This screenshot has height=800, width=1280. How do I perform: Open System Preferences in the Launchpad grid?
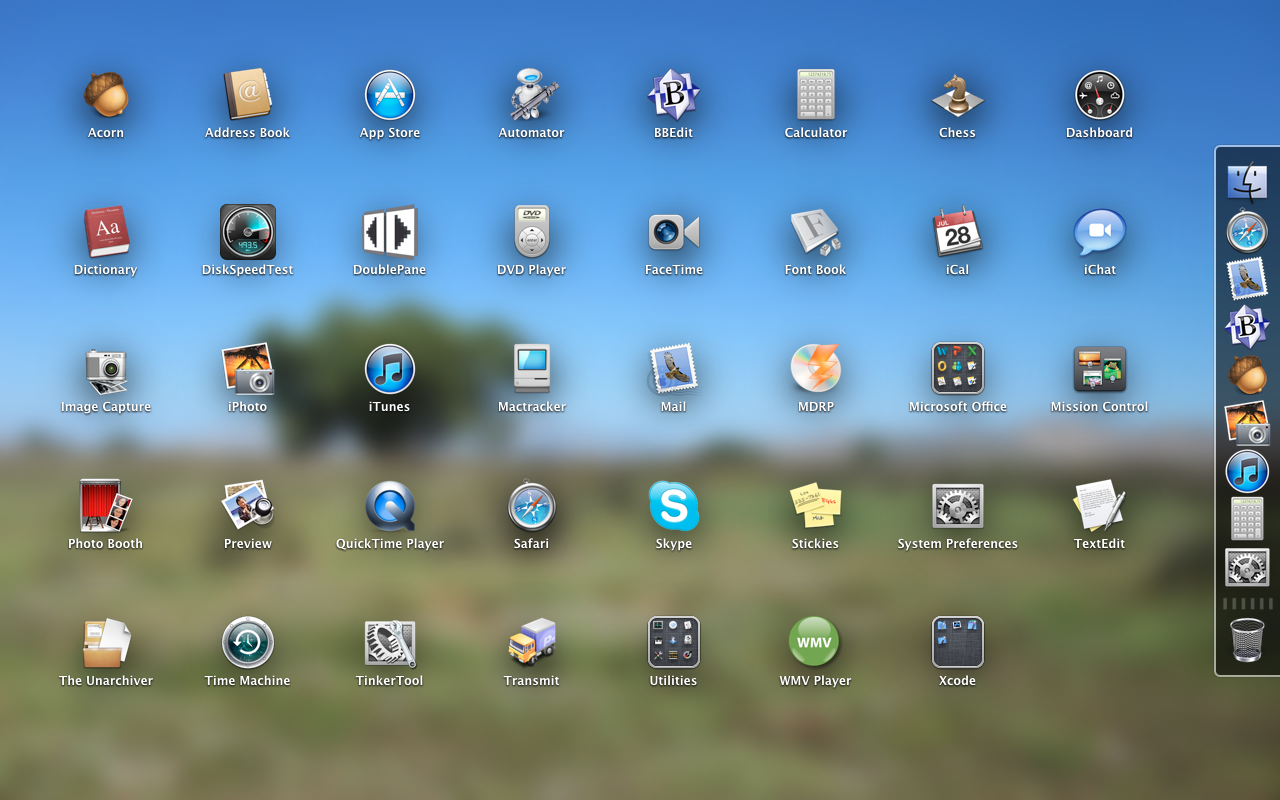[x=957, y=506]
